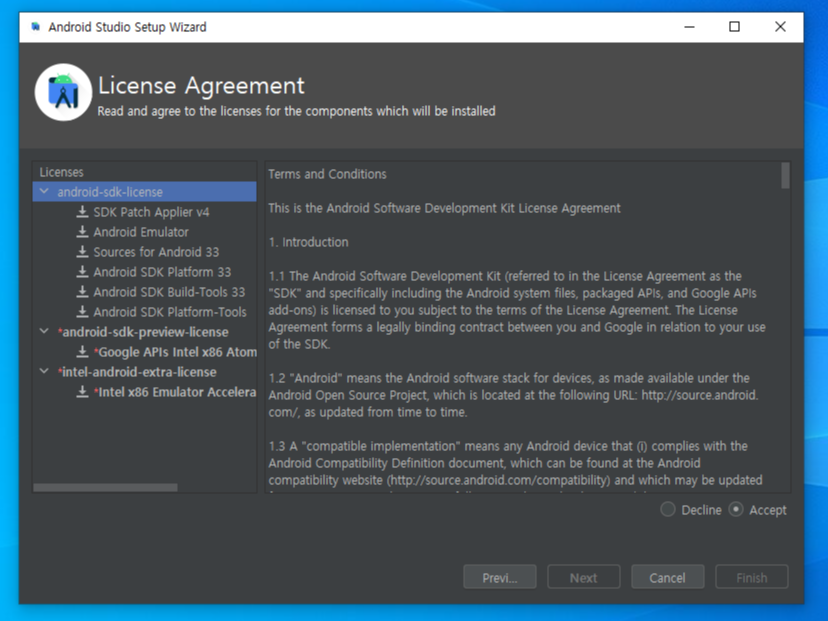Select Android SDK Platform 33 item
Screen dimensions: 828x621
pos(162,272)
